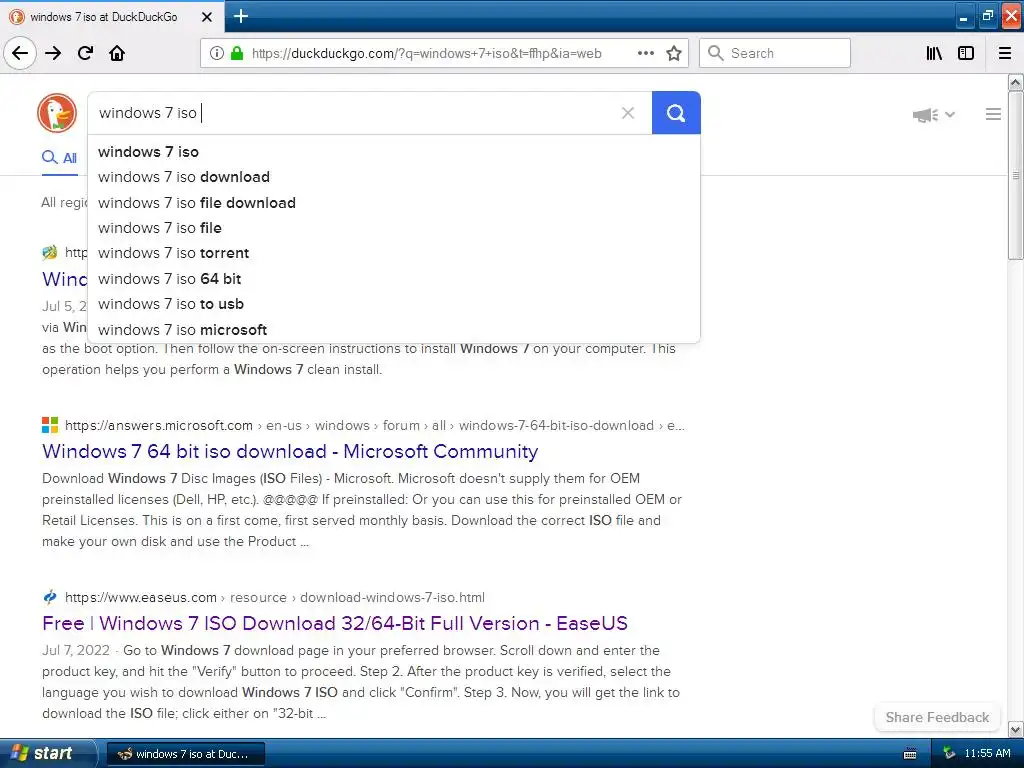Open the Library bookshelf icon

(935, 53)
